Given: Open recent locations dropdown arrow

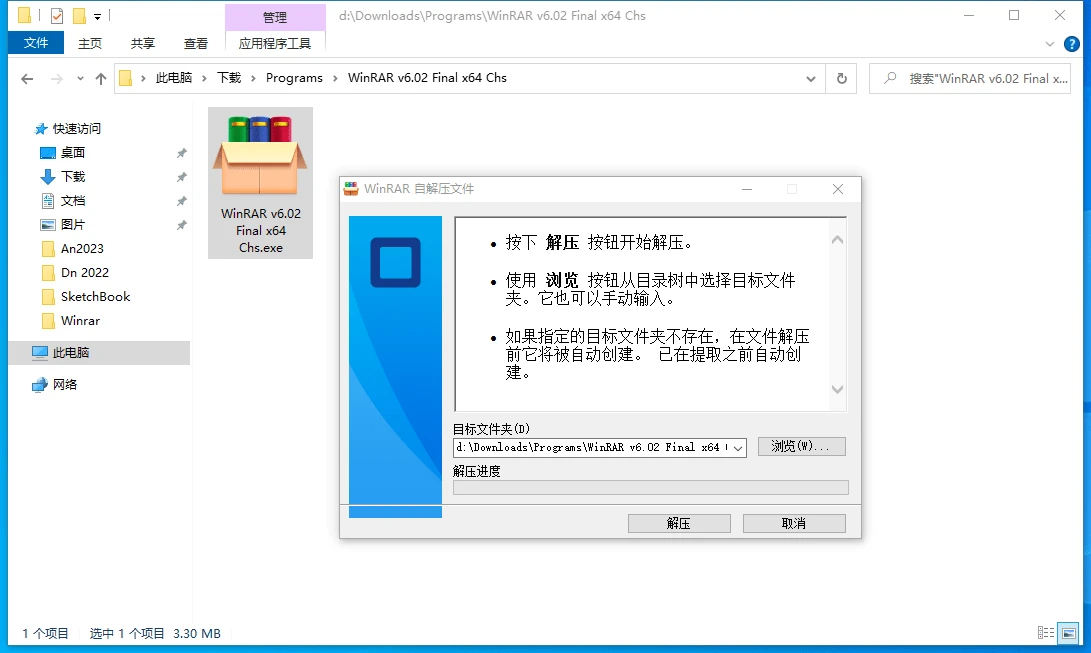Looking at the screenshot, I should (x=80, y=79).
